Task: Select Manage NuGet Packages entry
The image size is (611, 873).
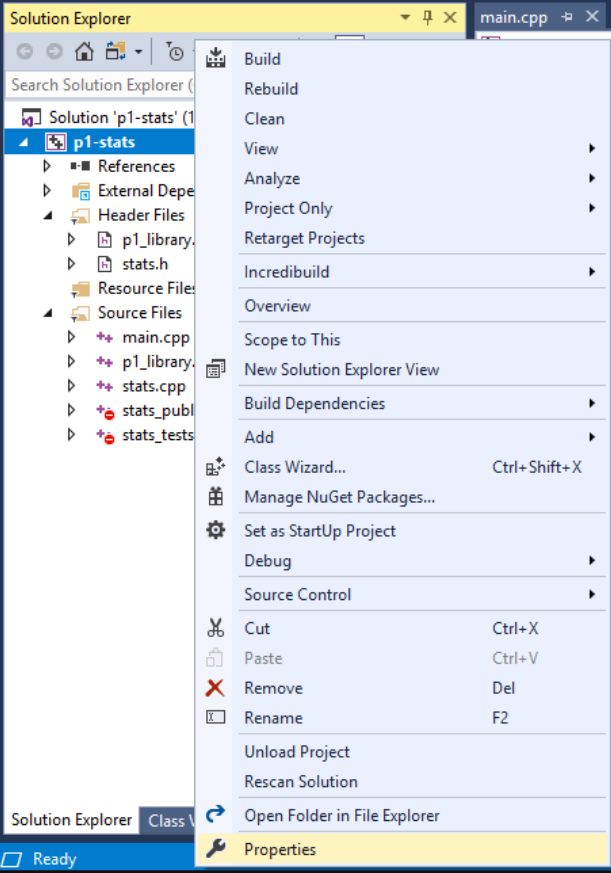Action: tap(339, 497)
